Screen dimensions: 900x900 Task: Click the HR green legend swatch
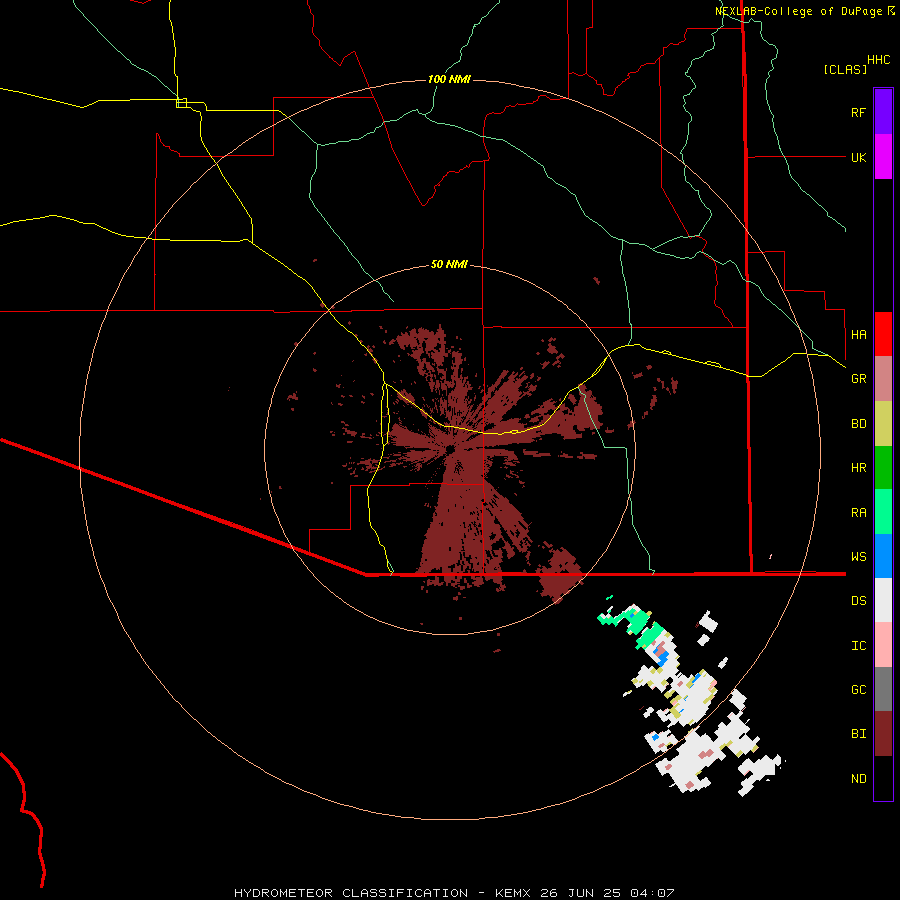tap(883, 468)
